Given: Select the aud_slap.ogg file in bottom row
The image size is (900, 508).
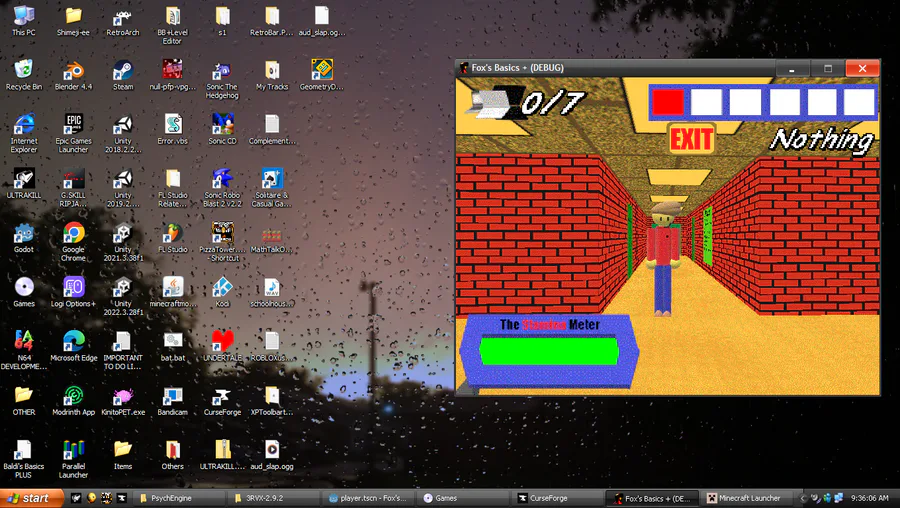Looking at the screenshot, I should (272, 454).
